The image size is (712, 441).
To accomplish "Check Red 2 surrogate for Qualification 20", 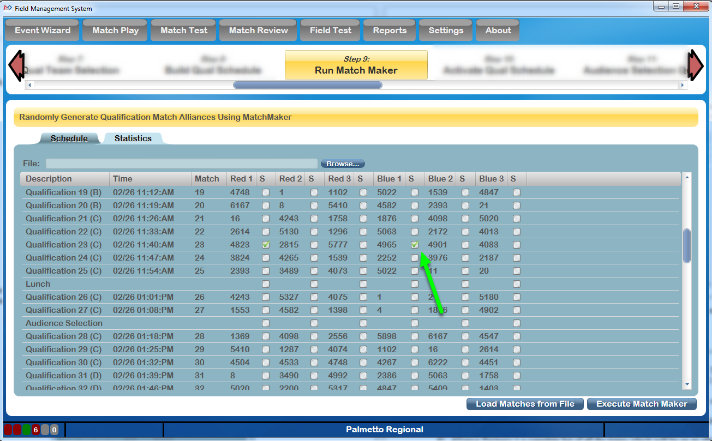I will click(x=314, y=206).
